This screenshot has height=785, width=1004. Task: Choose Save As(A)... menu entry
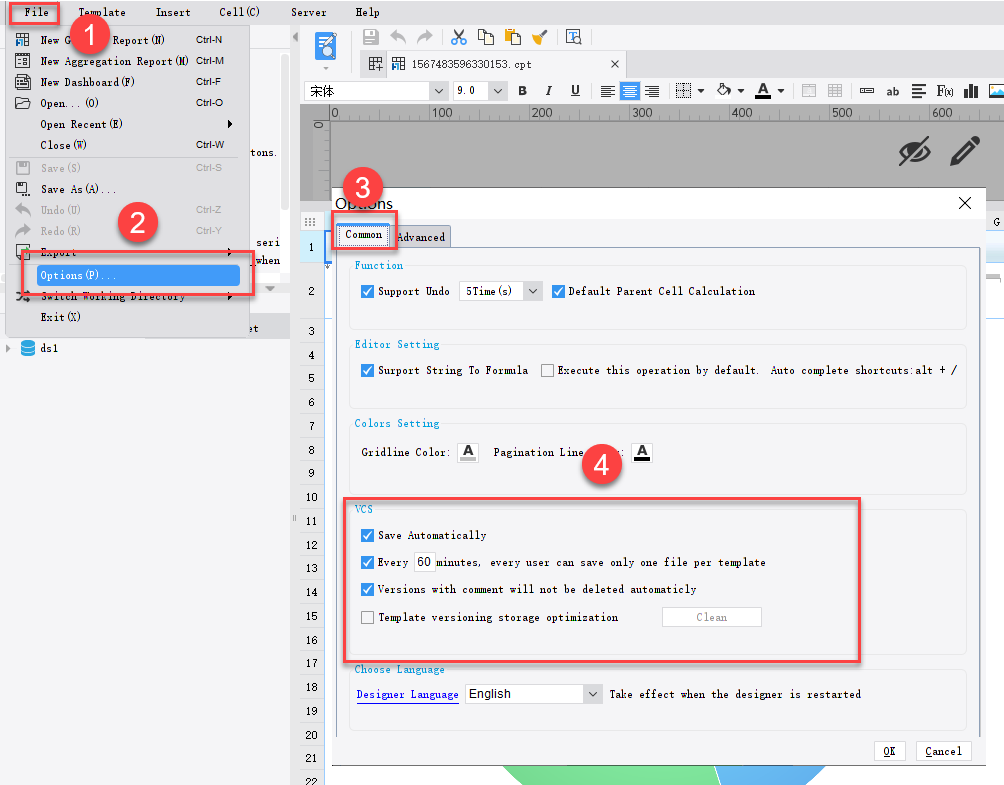pyautogui.click(x=79, y=190)
